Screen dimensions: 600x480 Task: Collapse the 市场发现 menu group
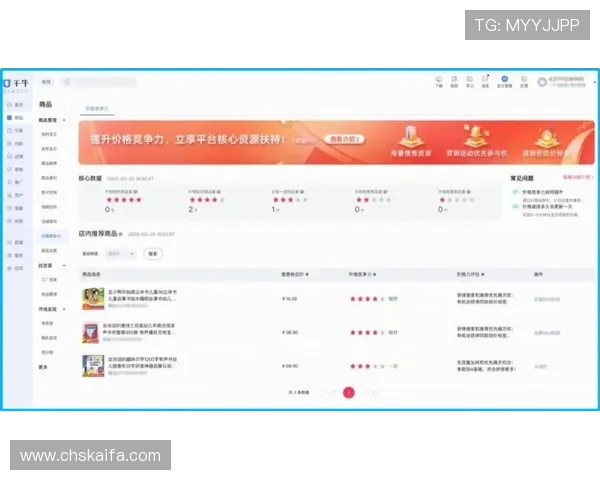click(x=64, y=309)
